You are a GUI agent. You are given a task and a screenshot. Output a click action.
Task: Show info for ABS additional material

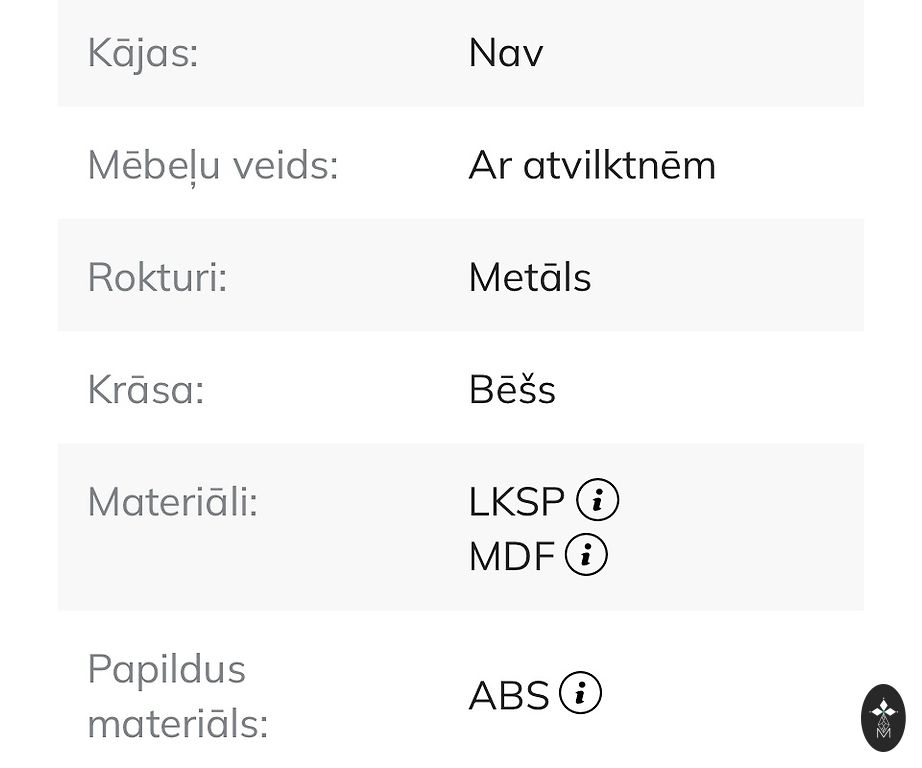click(x=580, y=693)
